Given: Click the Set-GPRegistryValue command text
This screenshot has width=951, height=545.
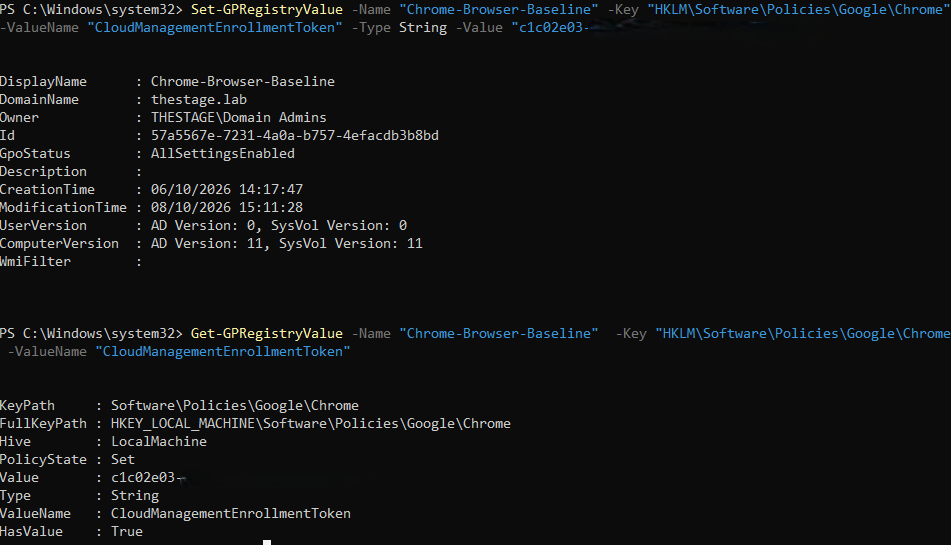Looking at the screenshot, I should 267,10.
